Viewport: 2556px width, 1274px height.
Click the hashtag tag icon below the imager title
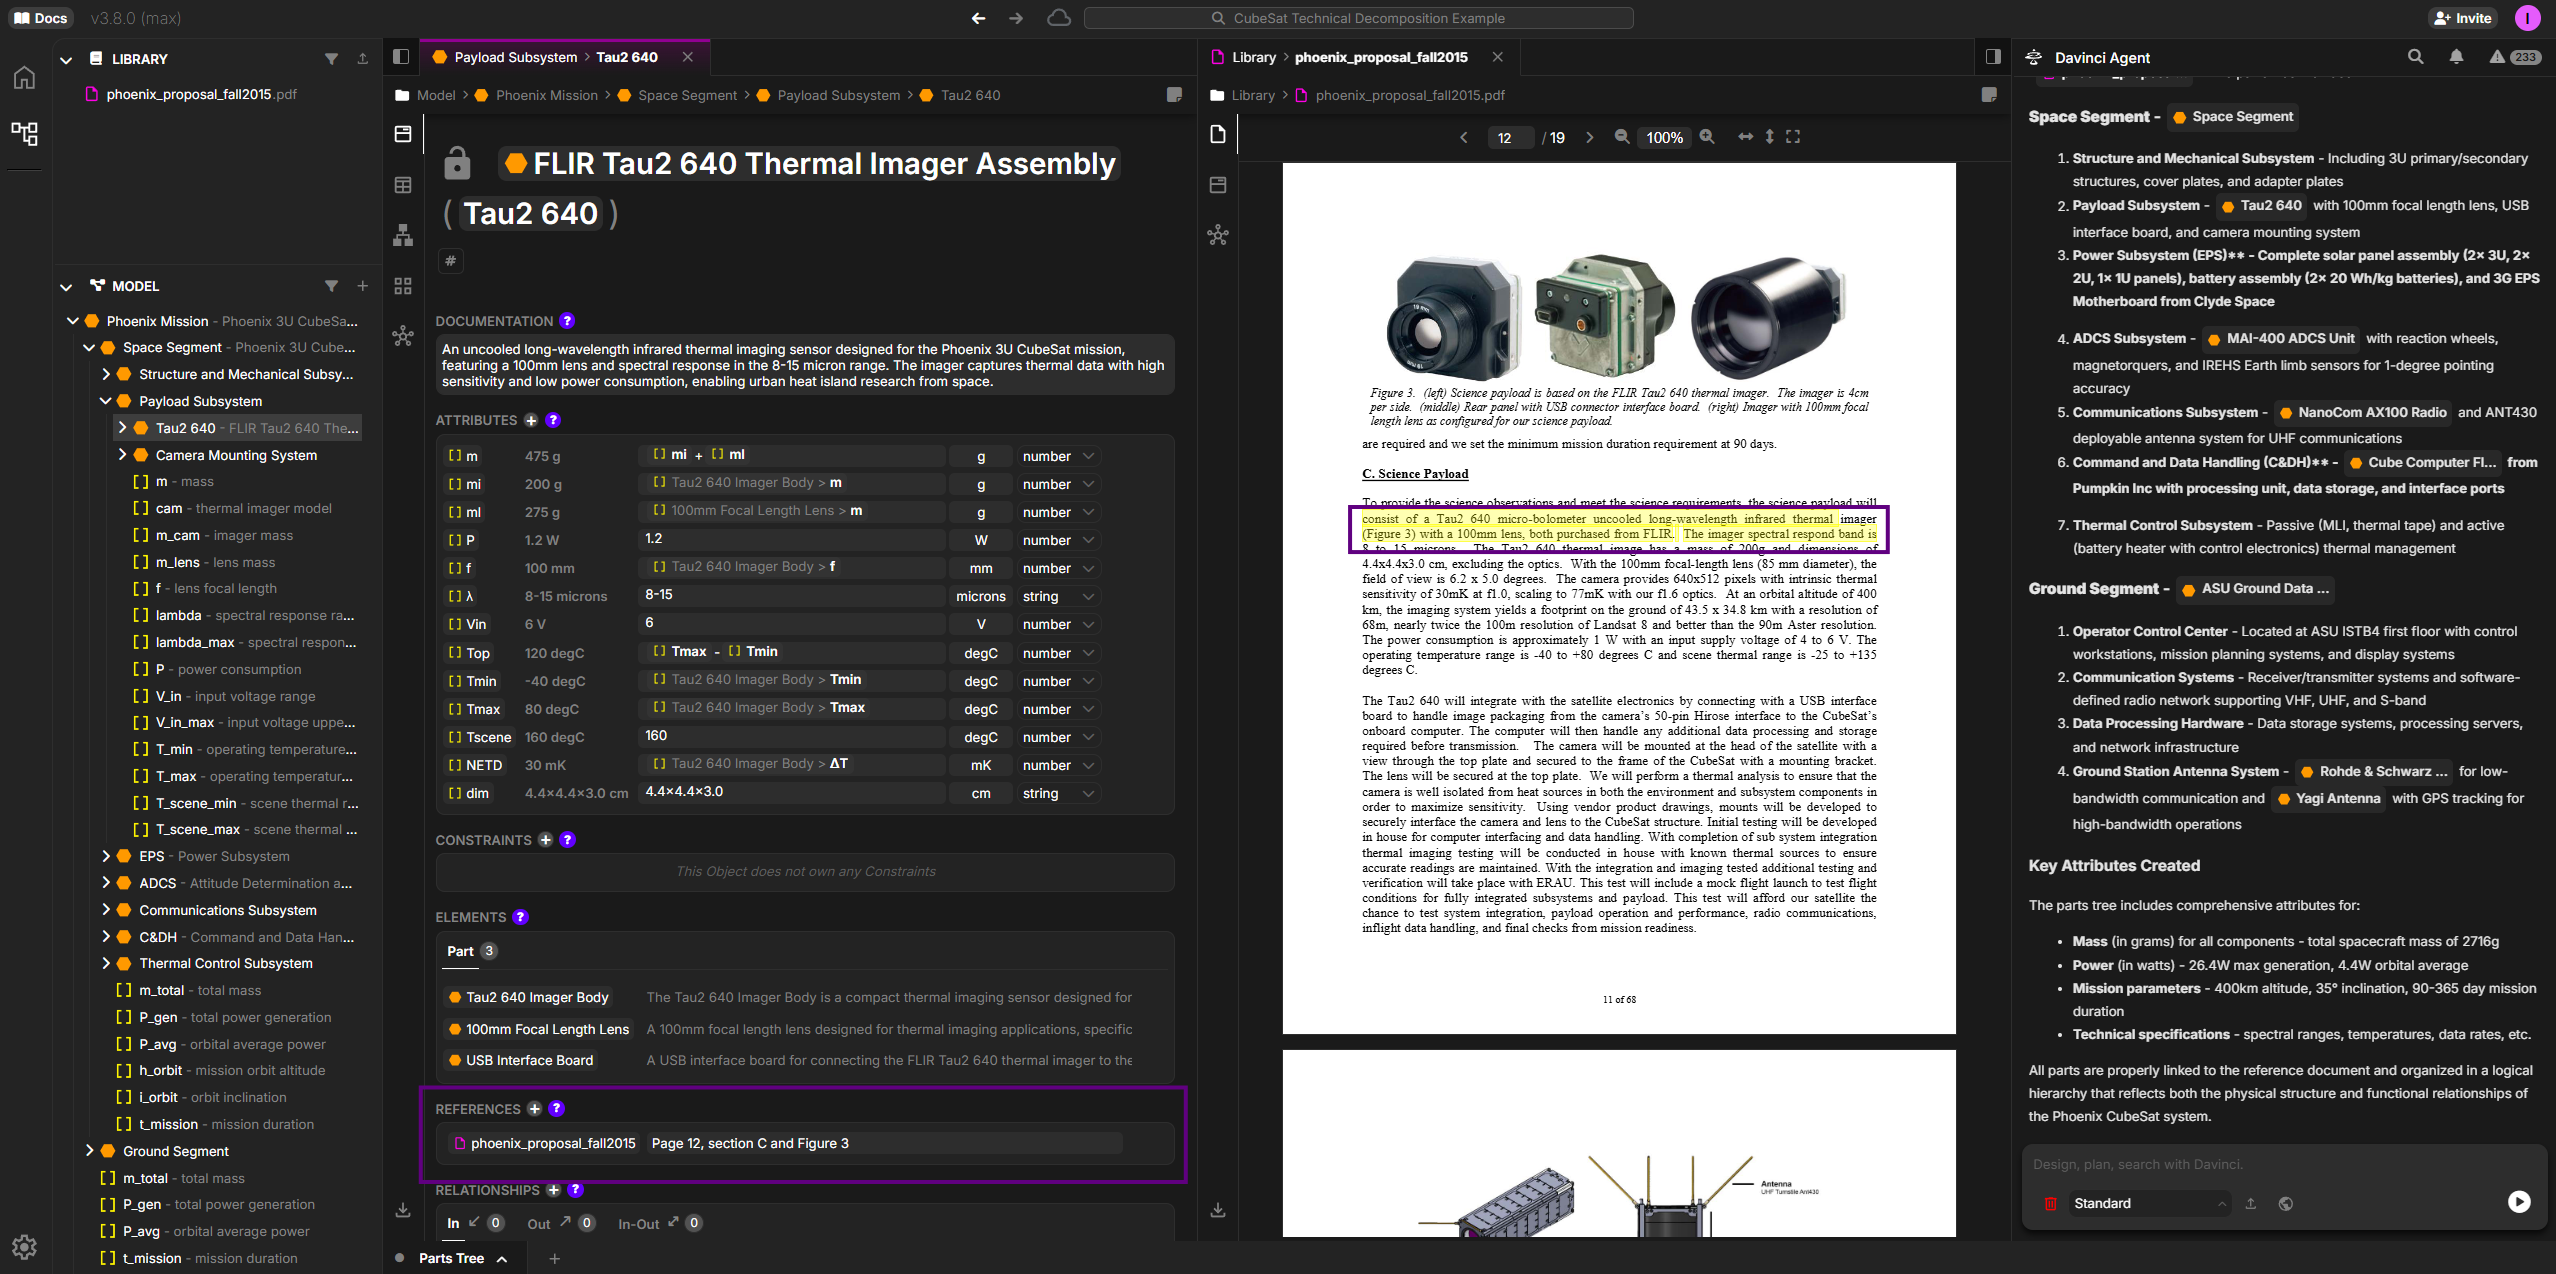pos(451,260)
